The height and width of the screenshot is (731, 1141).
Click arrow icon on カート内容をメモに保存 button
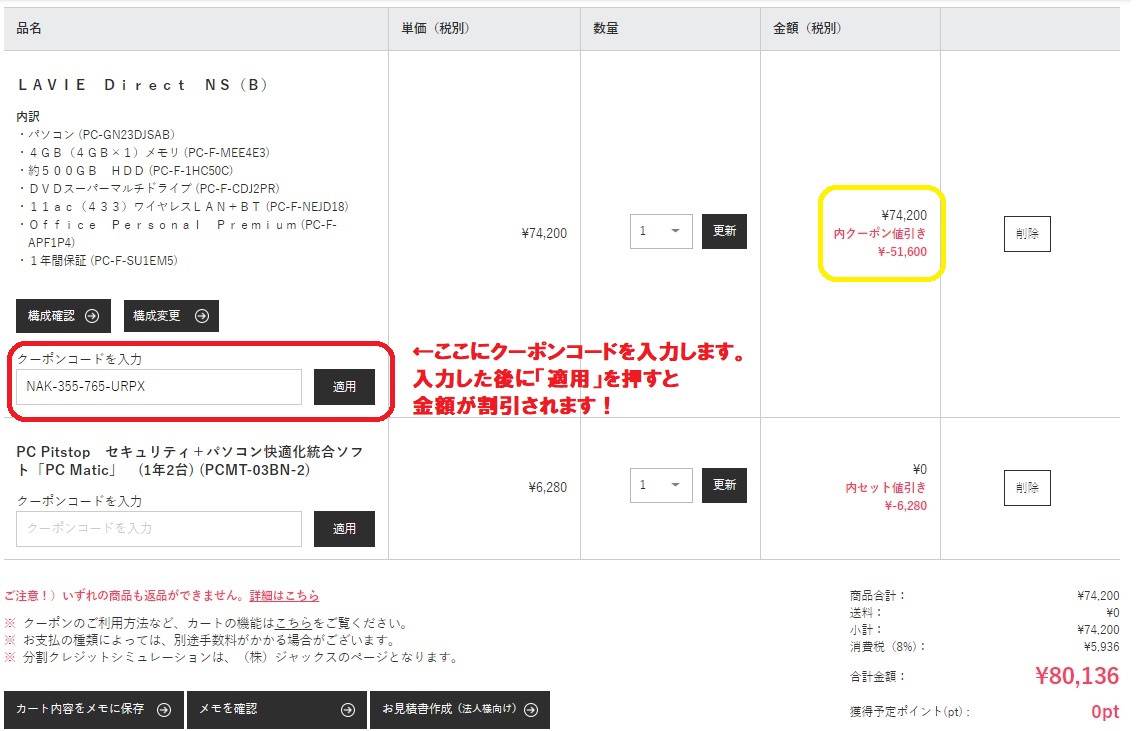[x=164, y=709]
